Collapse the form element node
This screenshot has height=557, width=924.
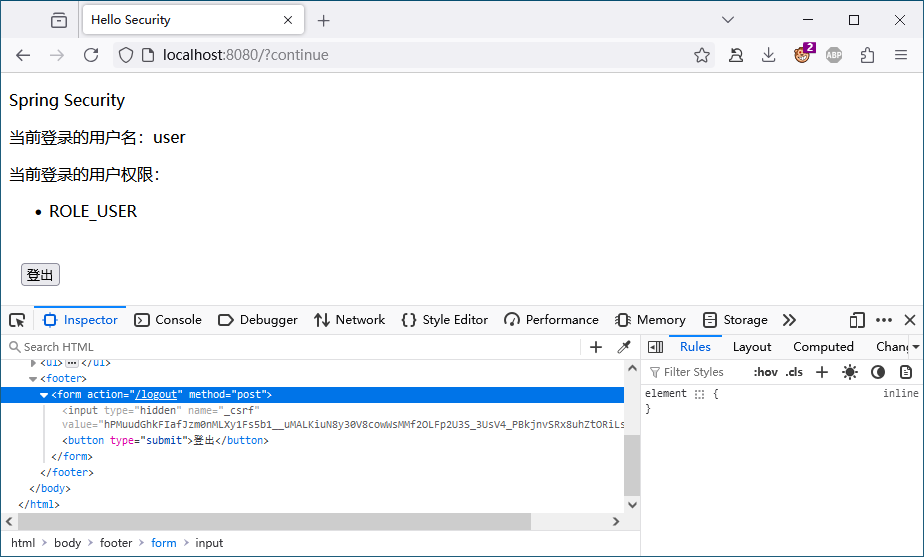[x=44, y=395]
